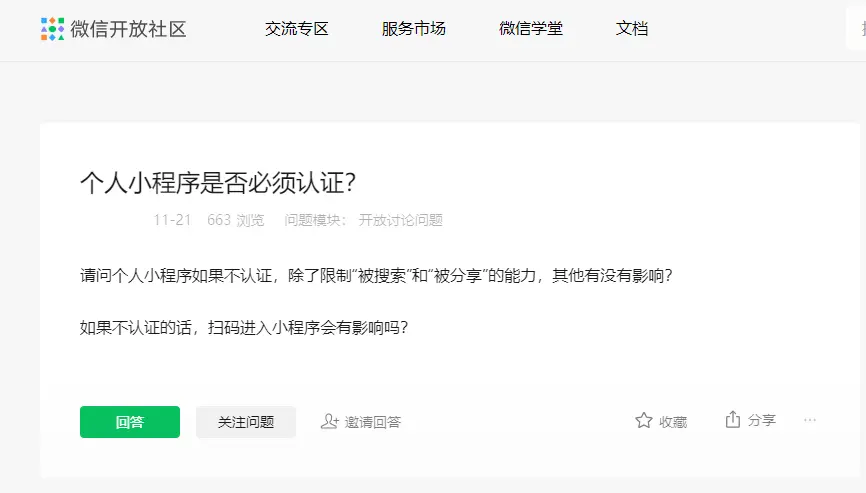
Task: Open the three-dot more options menu
Action: pyautogui.click(x=810, y=420)
